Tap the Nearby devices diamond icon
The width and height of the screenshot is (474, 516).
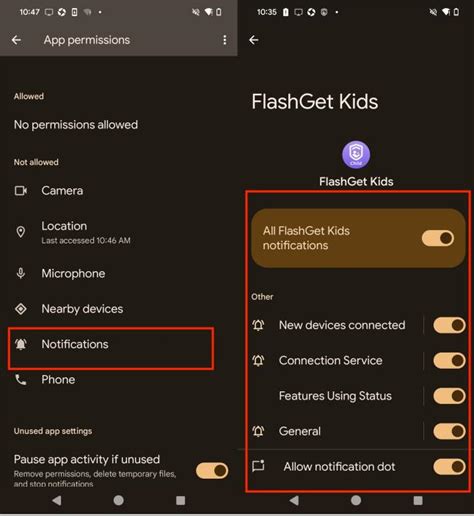pyautogui.click(x=21, y=309)
